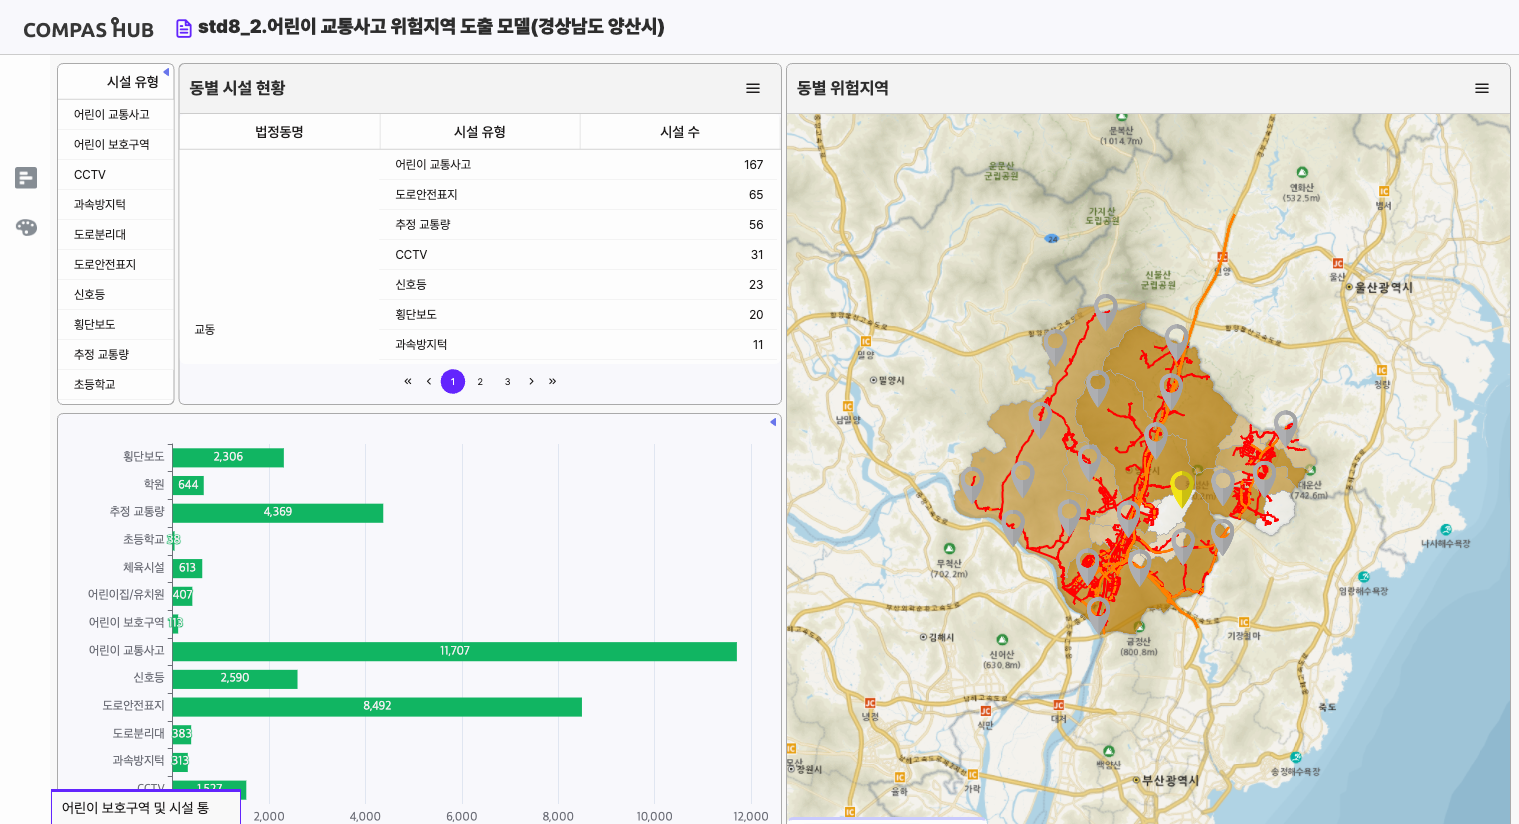Open the color palette sidebar icon

(26, 227)
